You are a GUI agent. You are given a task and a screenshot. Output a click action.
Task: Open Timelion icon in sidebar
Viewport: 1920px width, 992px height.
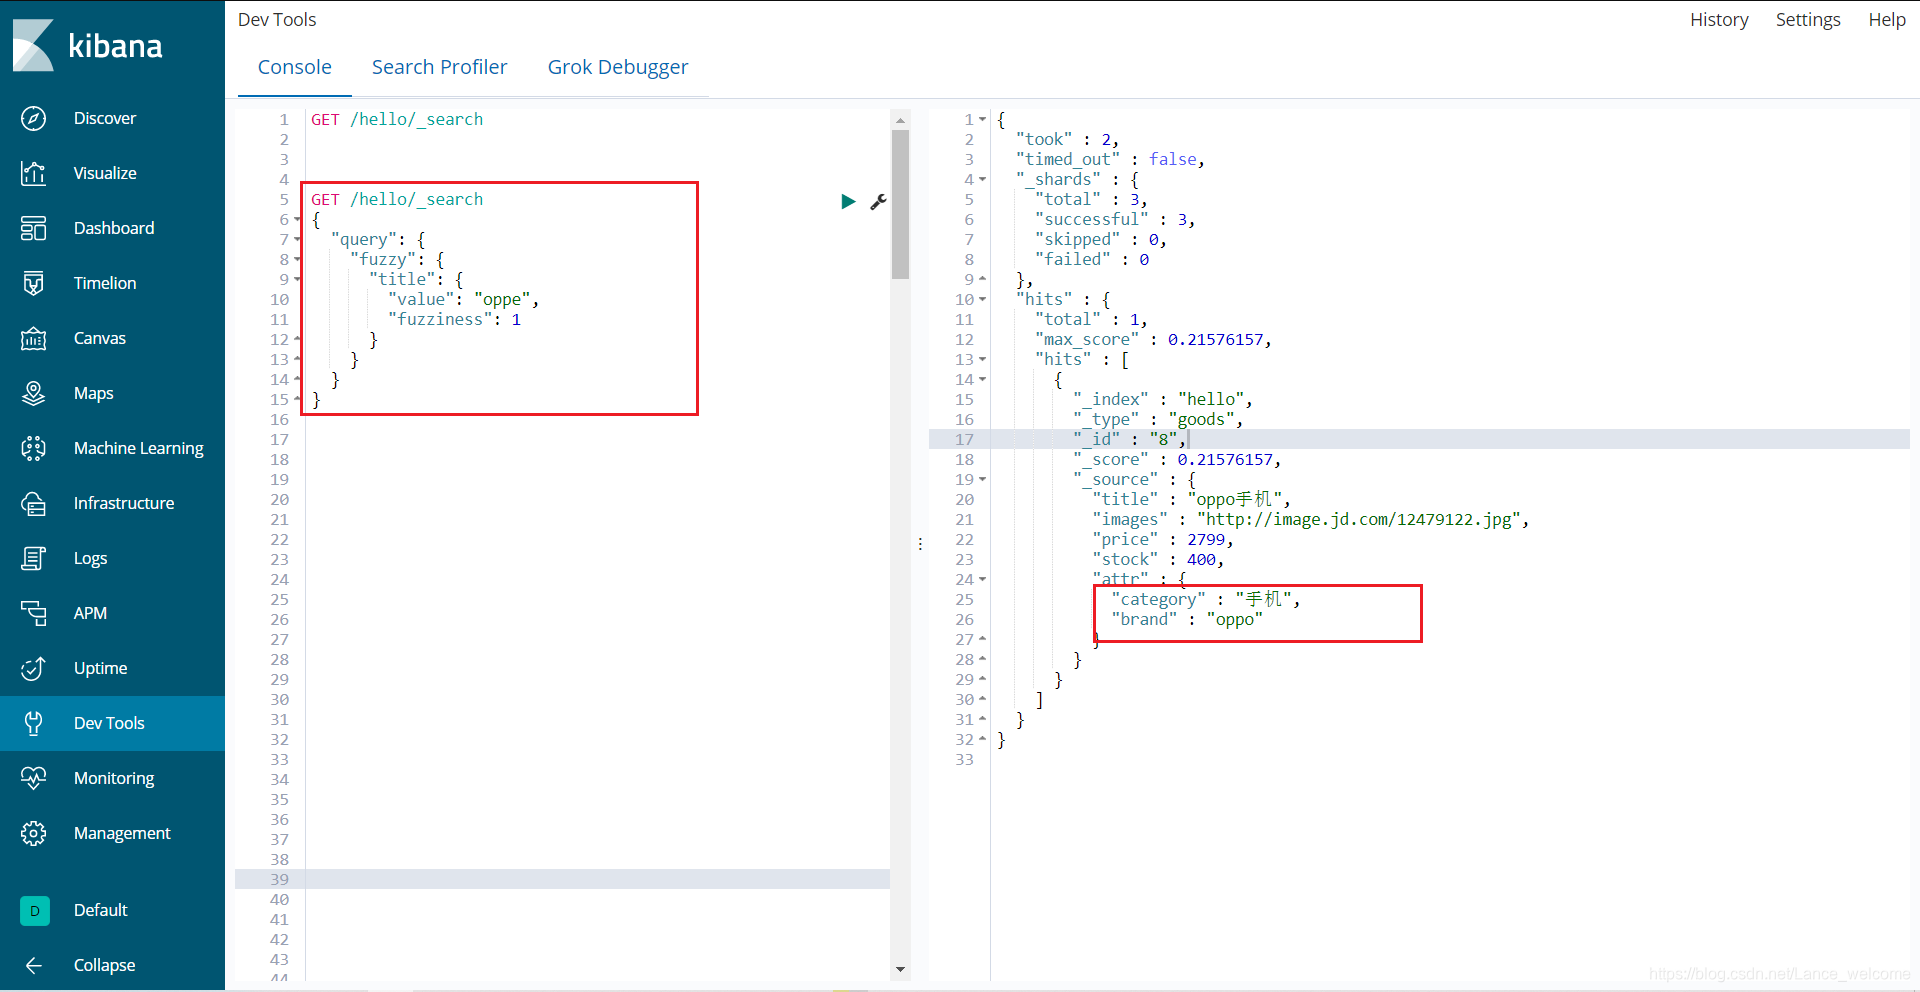pos(33,283)
